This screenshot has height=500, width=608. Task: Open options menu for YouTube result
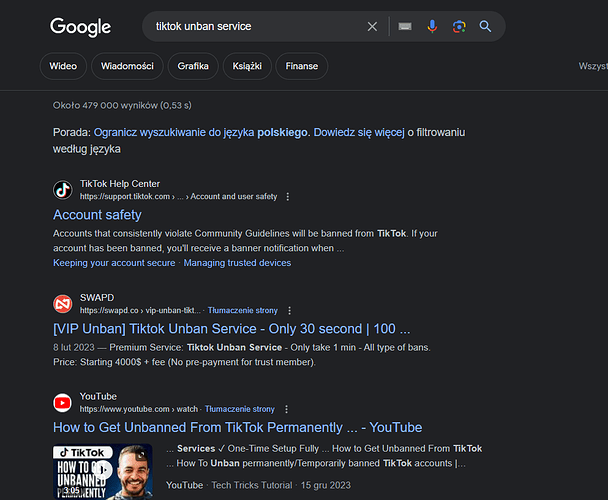click(x=286, y=409)
